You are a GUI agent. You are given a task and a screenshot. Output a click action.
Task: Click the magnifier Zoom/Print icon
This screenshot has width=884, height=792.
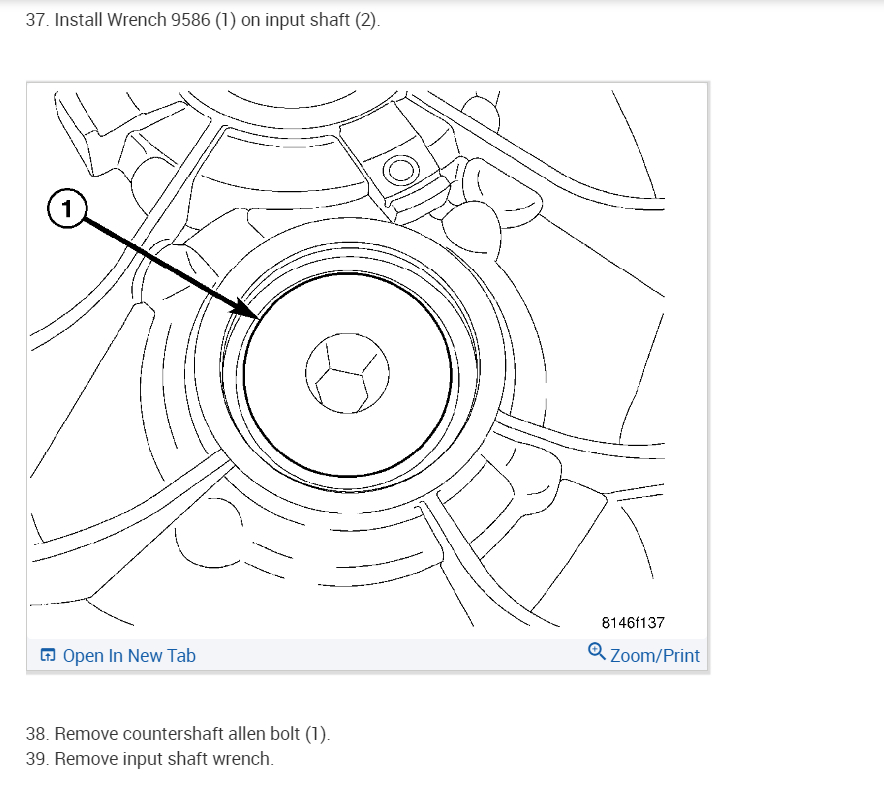[x=596, y=652]
